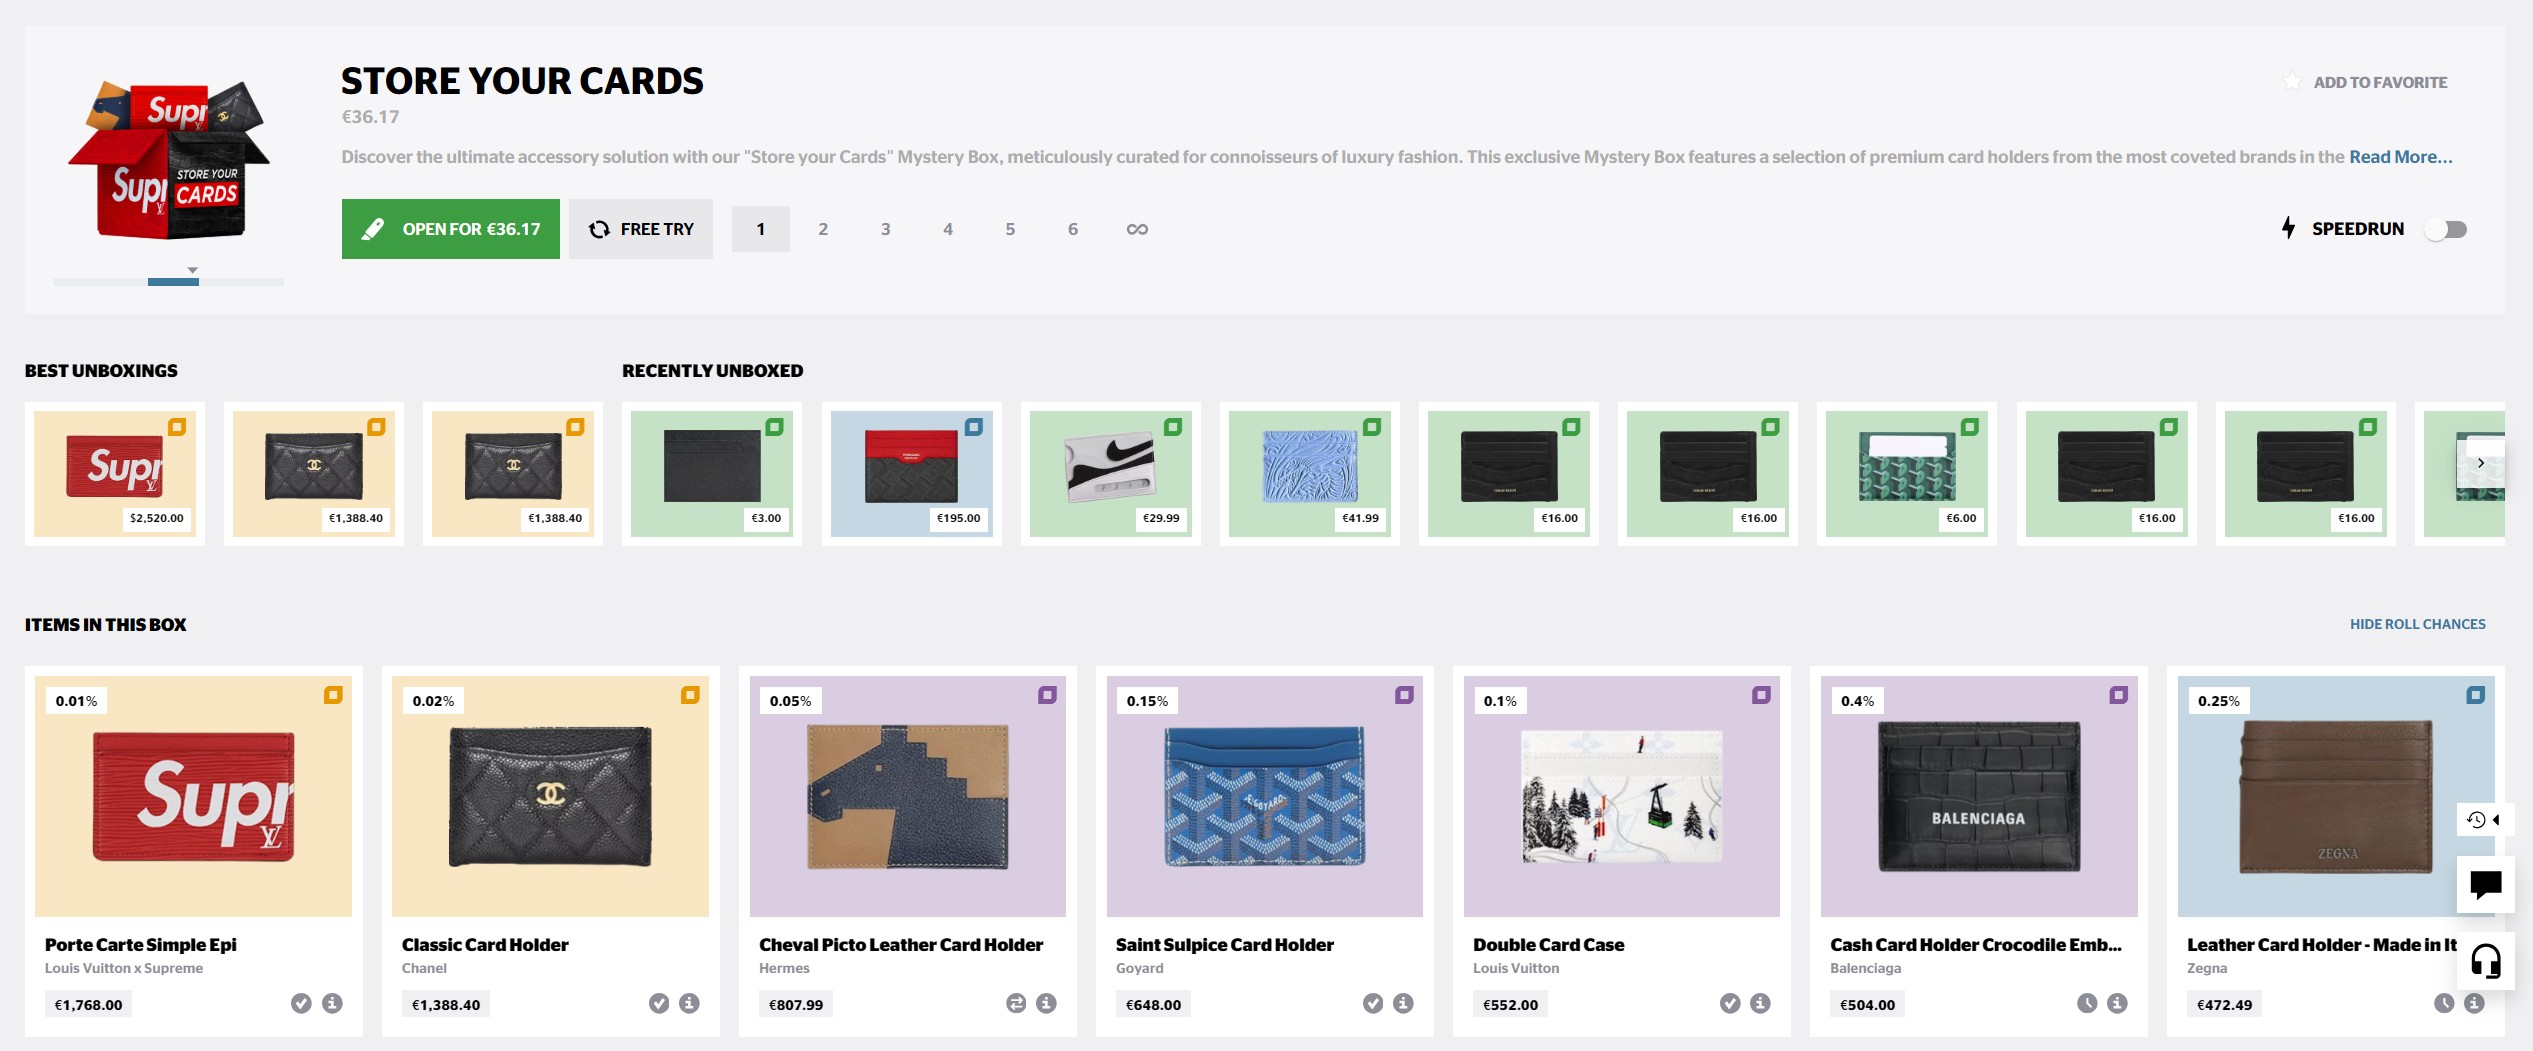The height and width of the screenshot is (1051, 2533).
Task: Select box quantity 1
Action: [761, 229]
